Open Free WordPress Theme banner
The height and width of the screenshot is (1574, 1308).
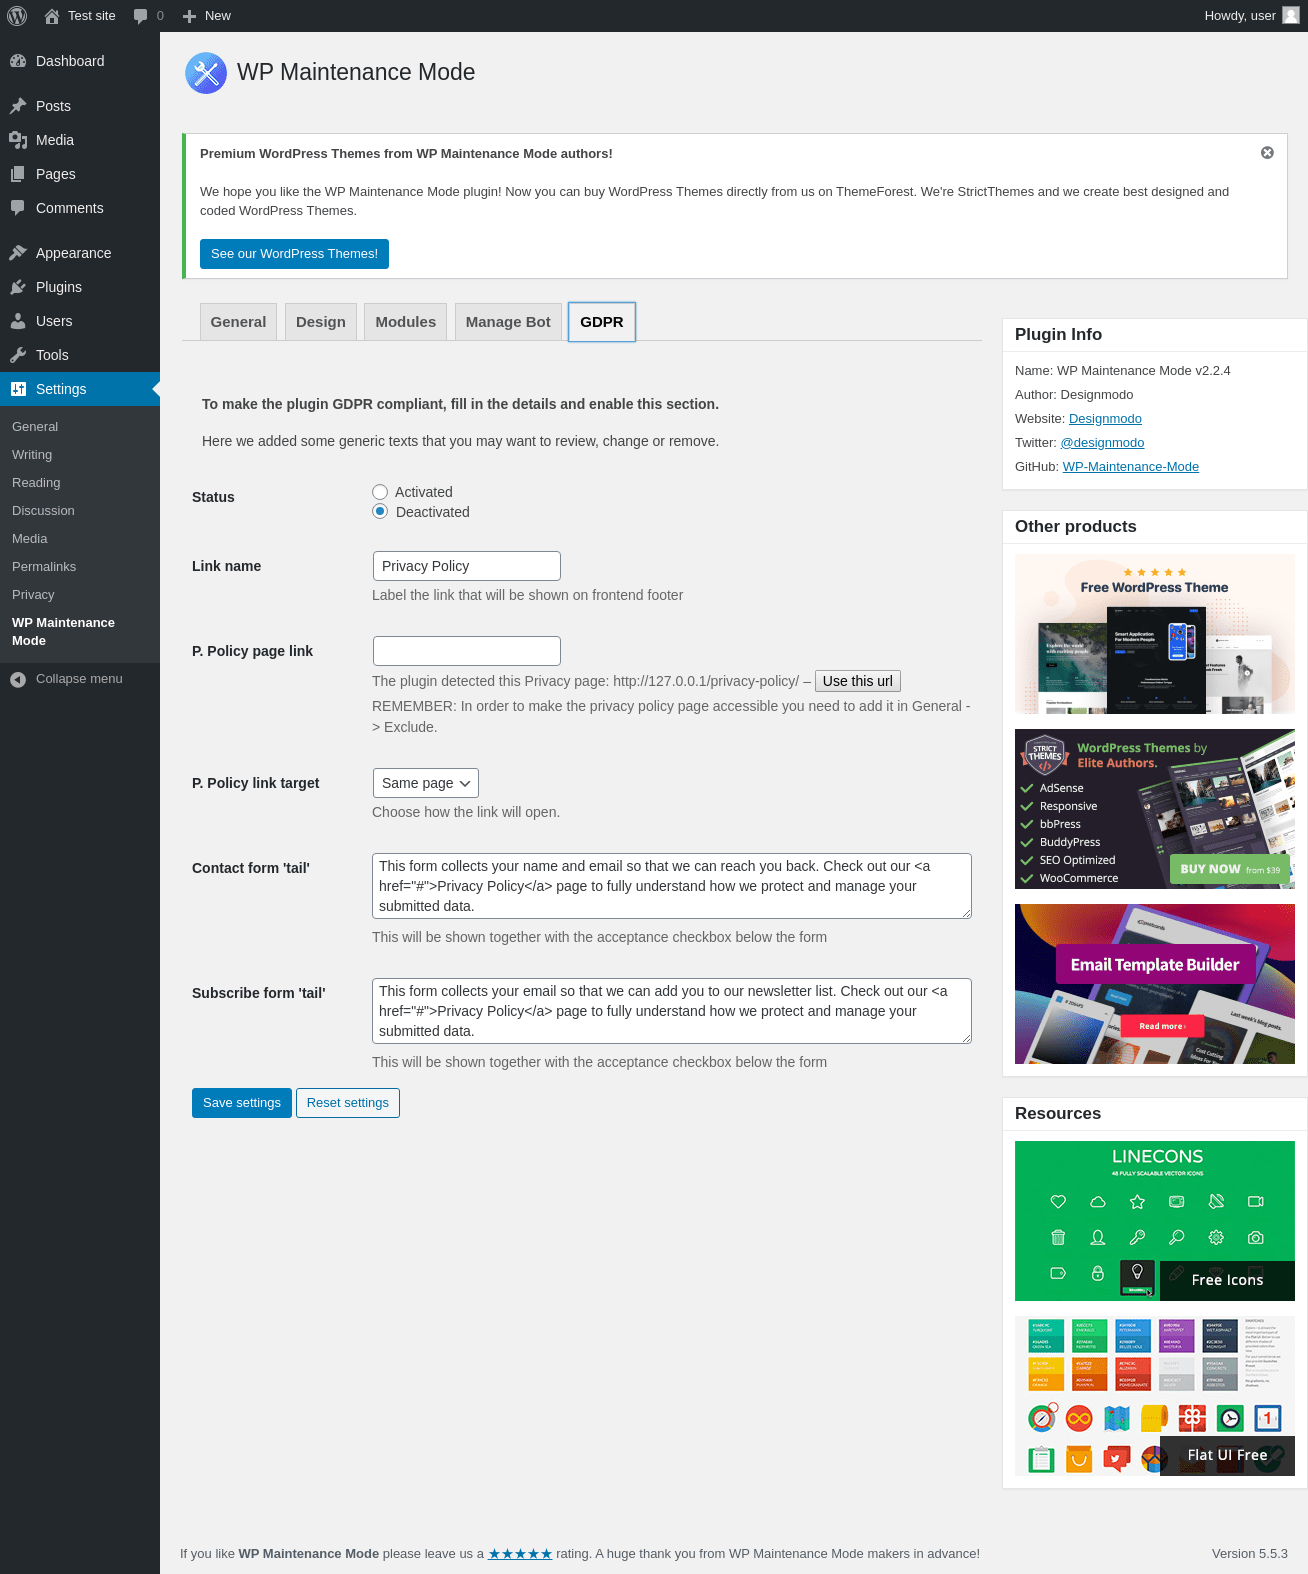[1155, 634]
